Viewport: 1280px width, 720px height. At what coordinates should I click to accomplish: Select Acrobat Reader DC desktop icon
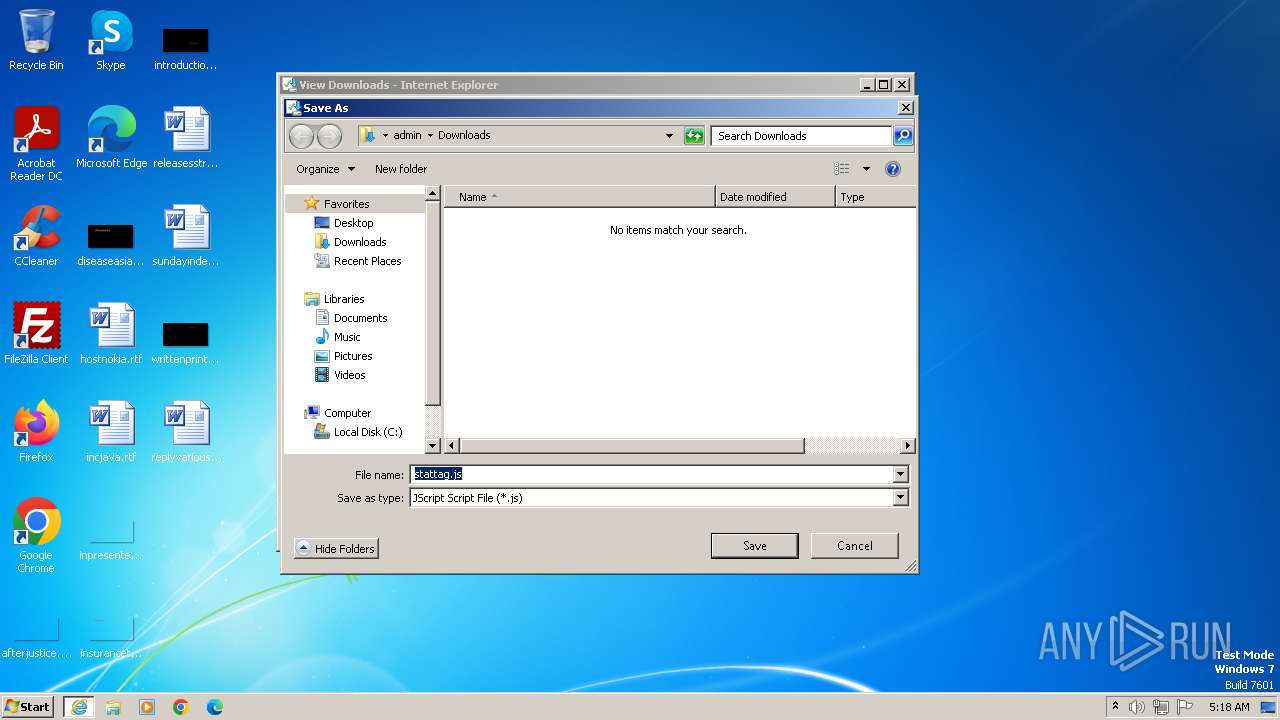point(36,144)
